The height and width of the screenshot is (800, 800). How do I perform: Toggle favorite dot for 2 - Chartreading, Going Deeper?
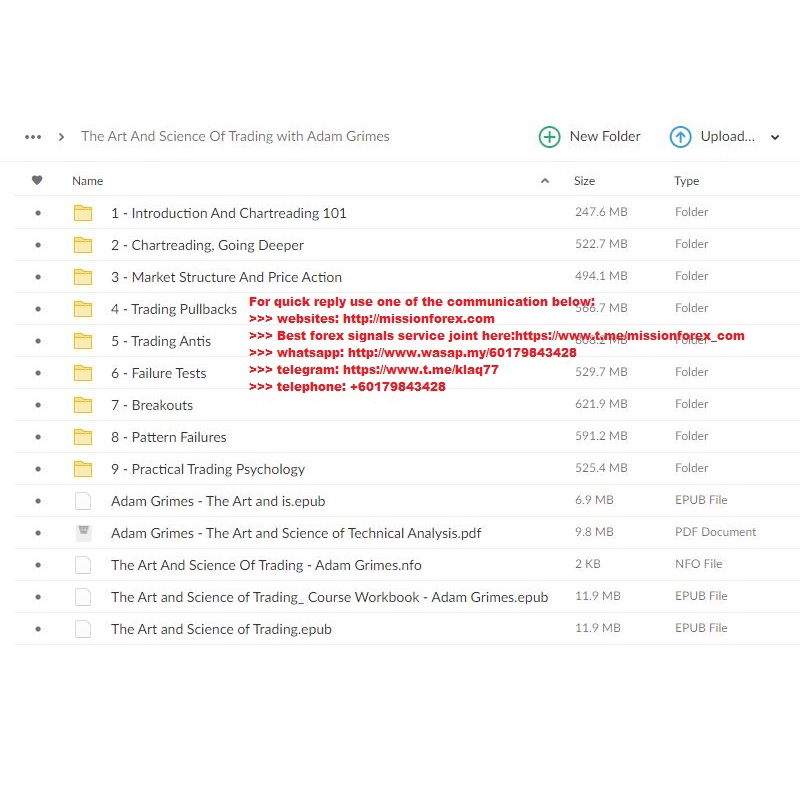click(x=38, y=245)
